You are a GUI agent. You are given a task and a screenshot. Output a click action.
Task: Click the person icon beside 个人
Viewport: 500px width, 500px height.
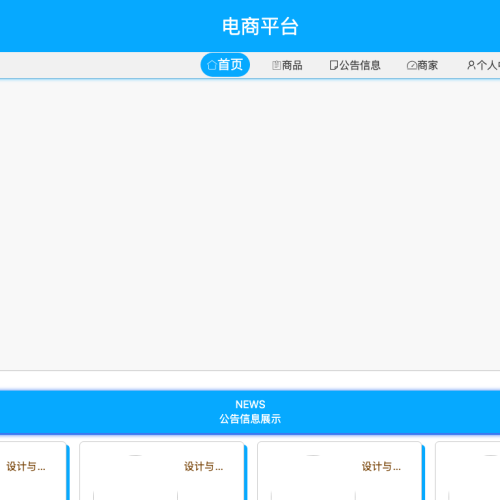pyautogui.click(x=471, y=65)
